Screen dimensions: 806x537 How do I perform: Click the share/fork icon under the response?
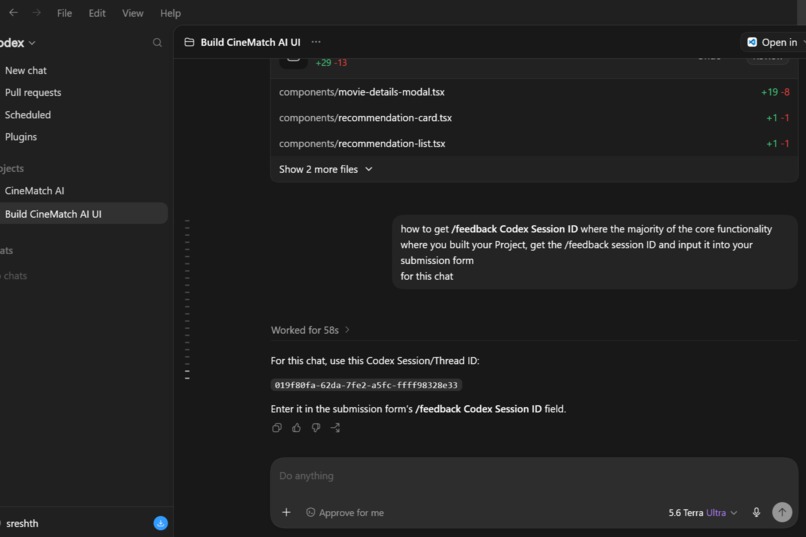point(335,428)
